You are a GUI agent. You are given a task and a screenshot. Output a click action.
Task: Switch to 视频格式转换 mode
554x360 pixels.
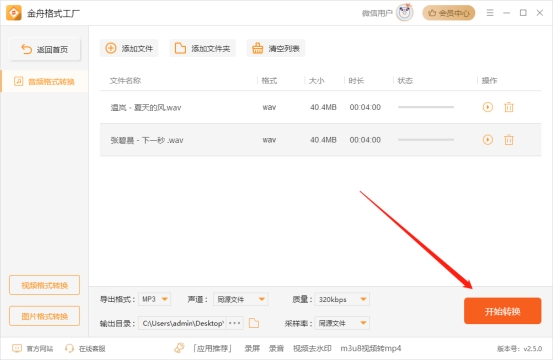[x=45, y=285]
